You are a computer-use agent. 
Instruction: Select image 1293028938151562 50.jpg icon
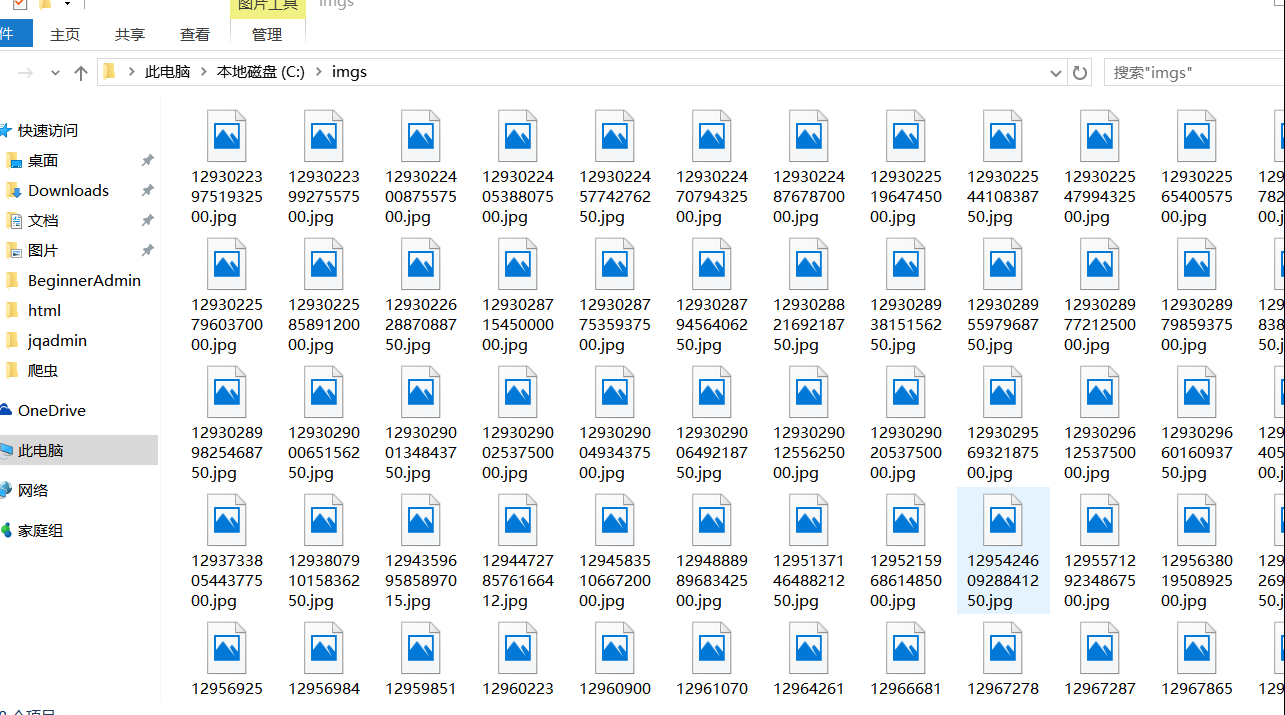tap(906, 264)
